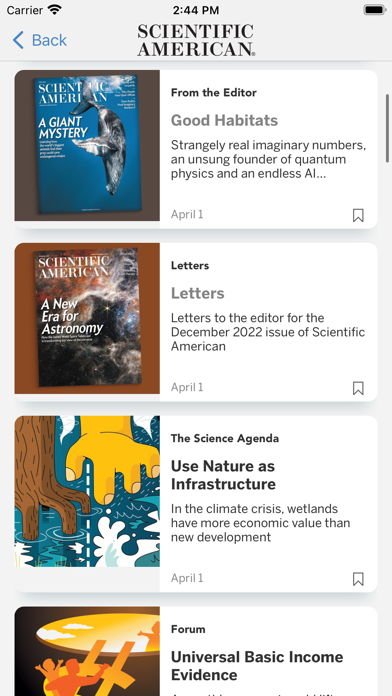
Task: Open the Letters headline
Action: [x=198, y=293]
